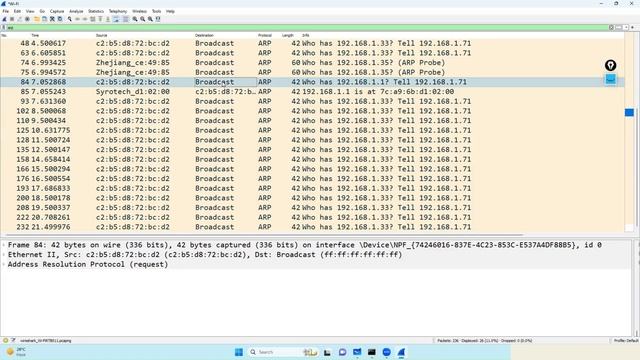This screenshot has height=360, width=640.
Task: Select packet 232 at time 21.499976
Action: click(312, 227)
